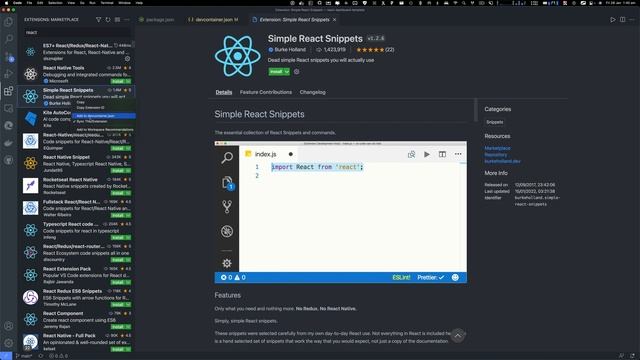Viewport: 640px width, 360px height.
Task: Open the View menu in macOS menu bar
Action: pos(71,3)
